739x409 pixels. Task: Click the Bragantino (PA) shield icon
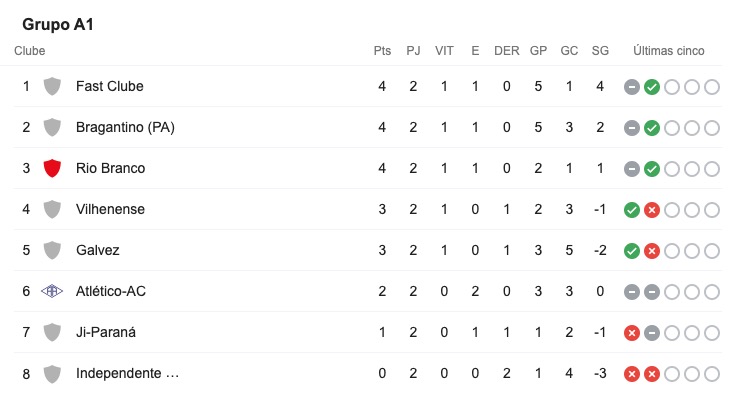tap(52, 127)
